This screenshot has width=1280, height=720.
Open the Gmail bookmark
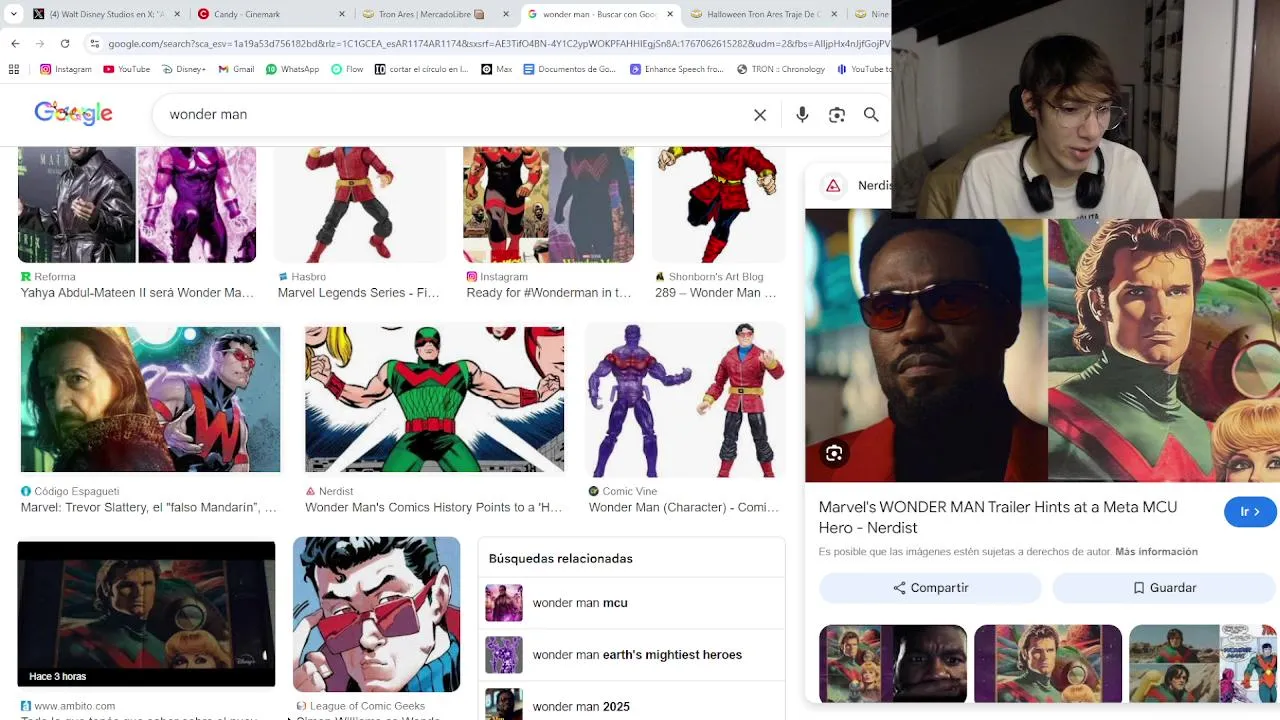236,69
